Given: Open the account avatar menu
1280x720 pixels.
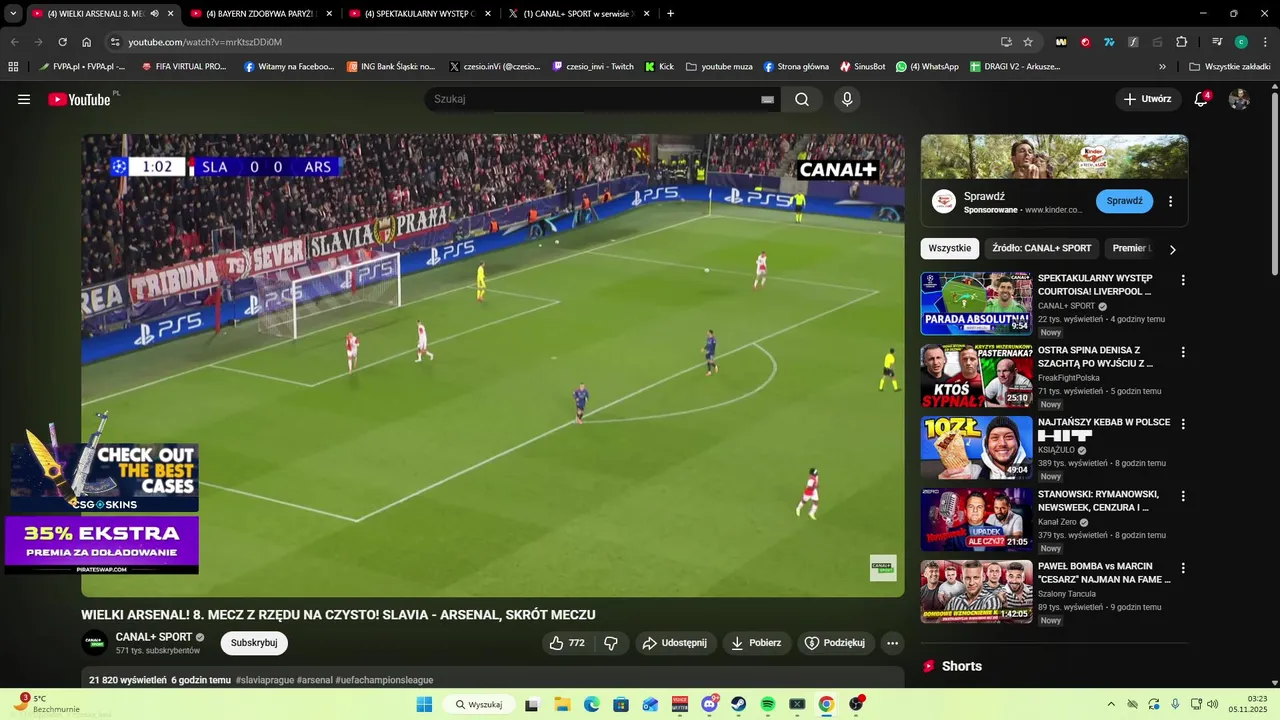Looking at the screenshot, I should point(1239,99).
